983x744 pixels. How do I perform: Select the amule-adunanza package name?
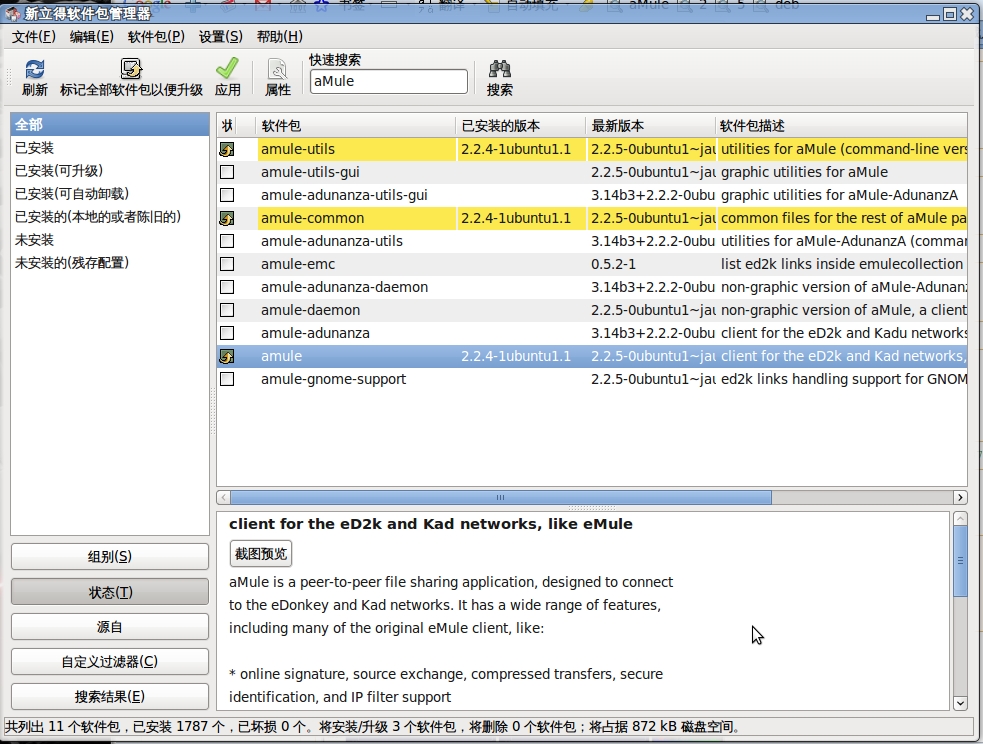315,333
